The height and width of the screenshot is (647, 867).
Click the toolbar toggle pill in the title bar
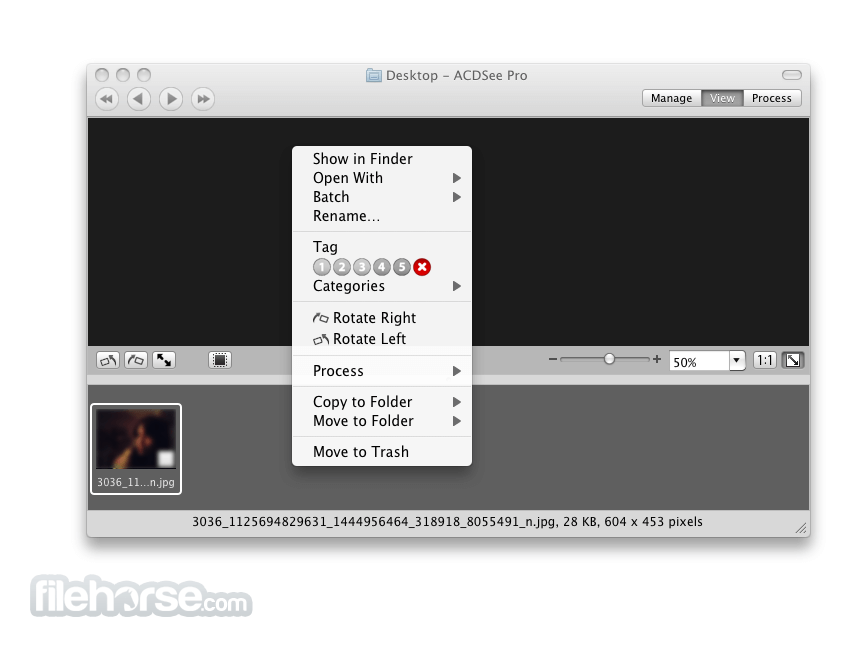(791, 75)
